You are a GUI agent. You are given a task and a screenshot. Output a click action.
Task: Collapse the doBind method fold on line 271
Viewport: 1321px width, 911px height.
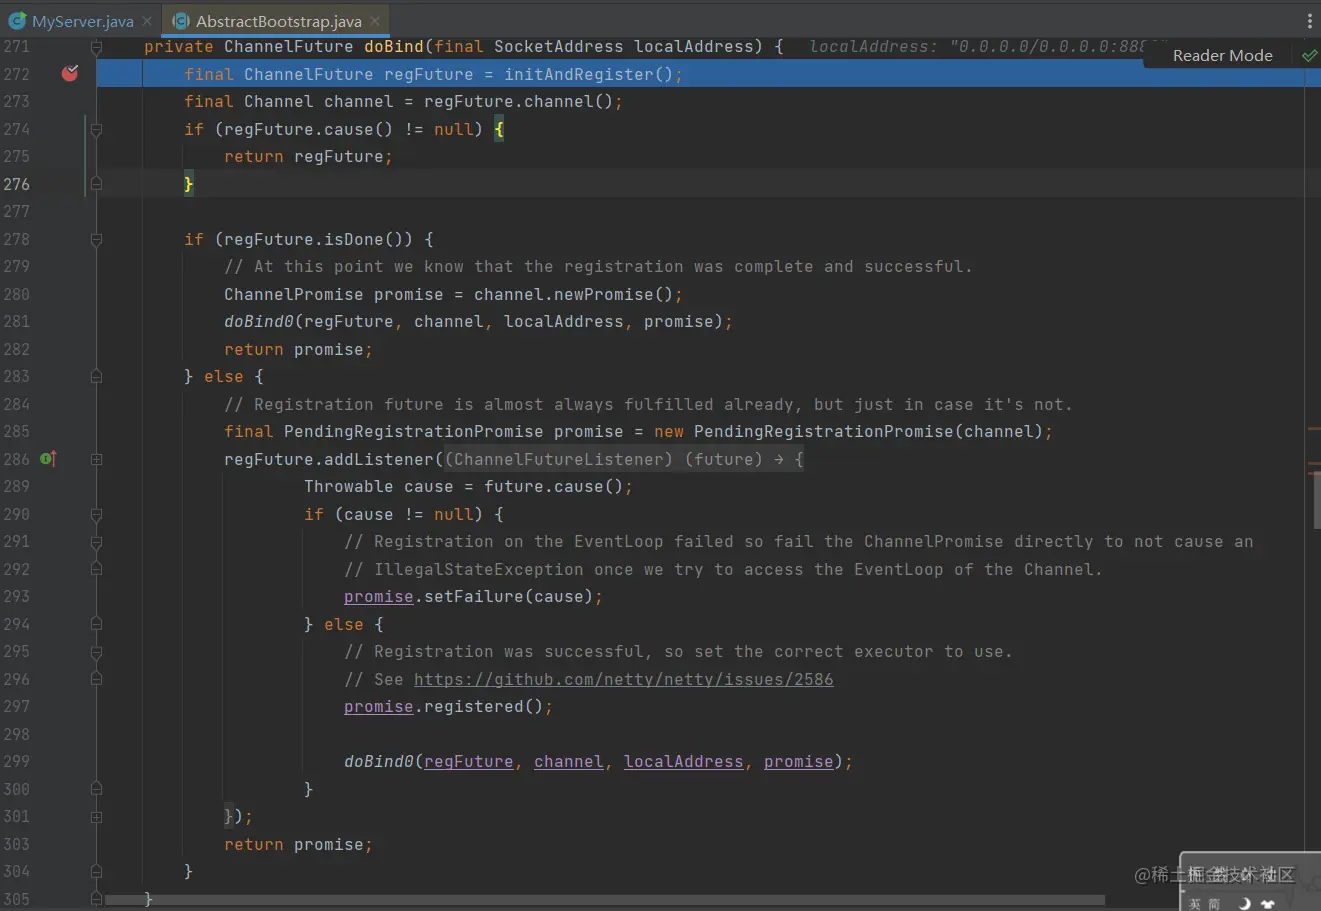tap(96, 47)
